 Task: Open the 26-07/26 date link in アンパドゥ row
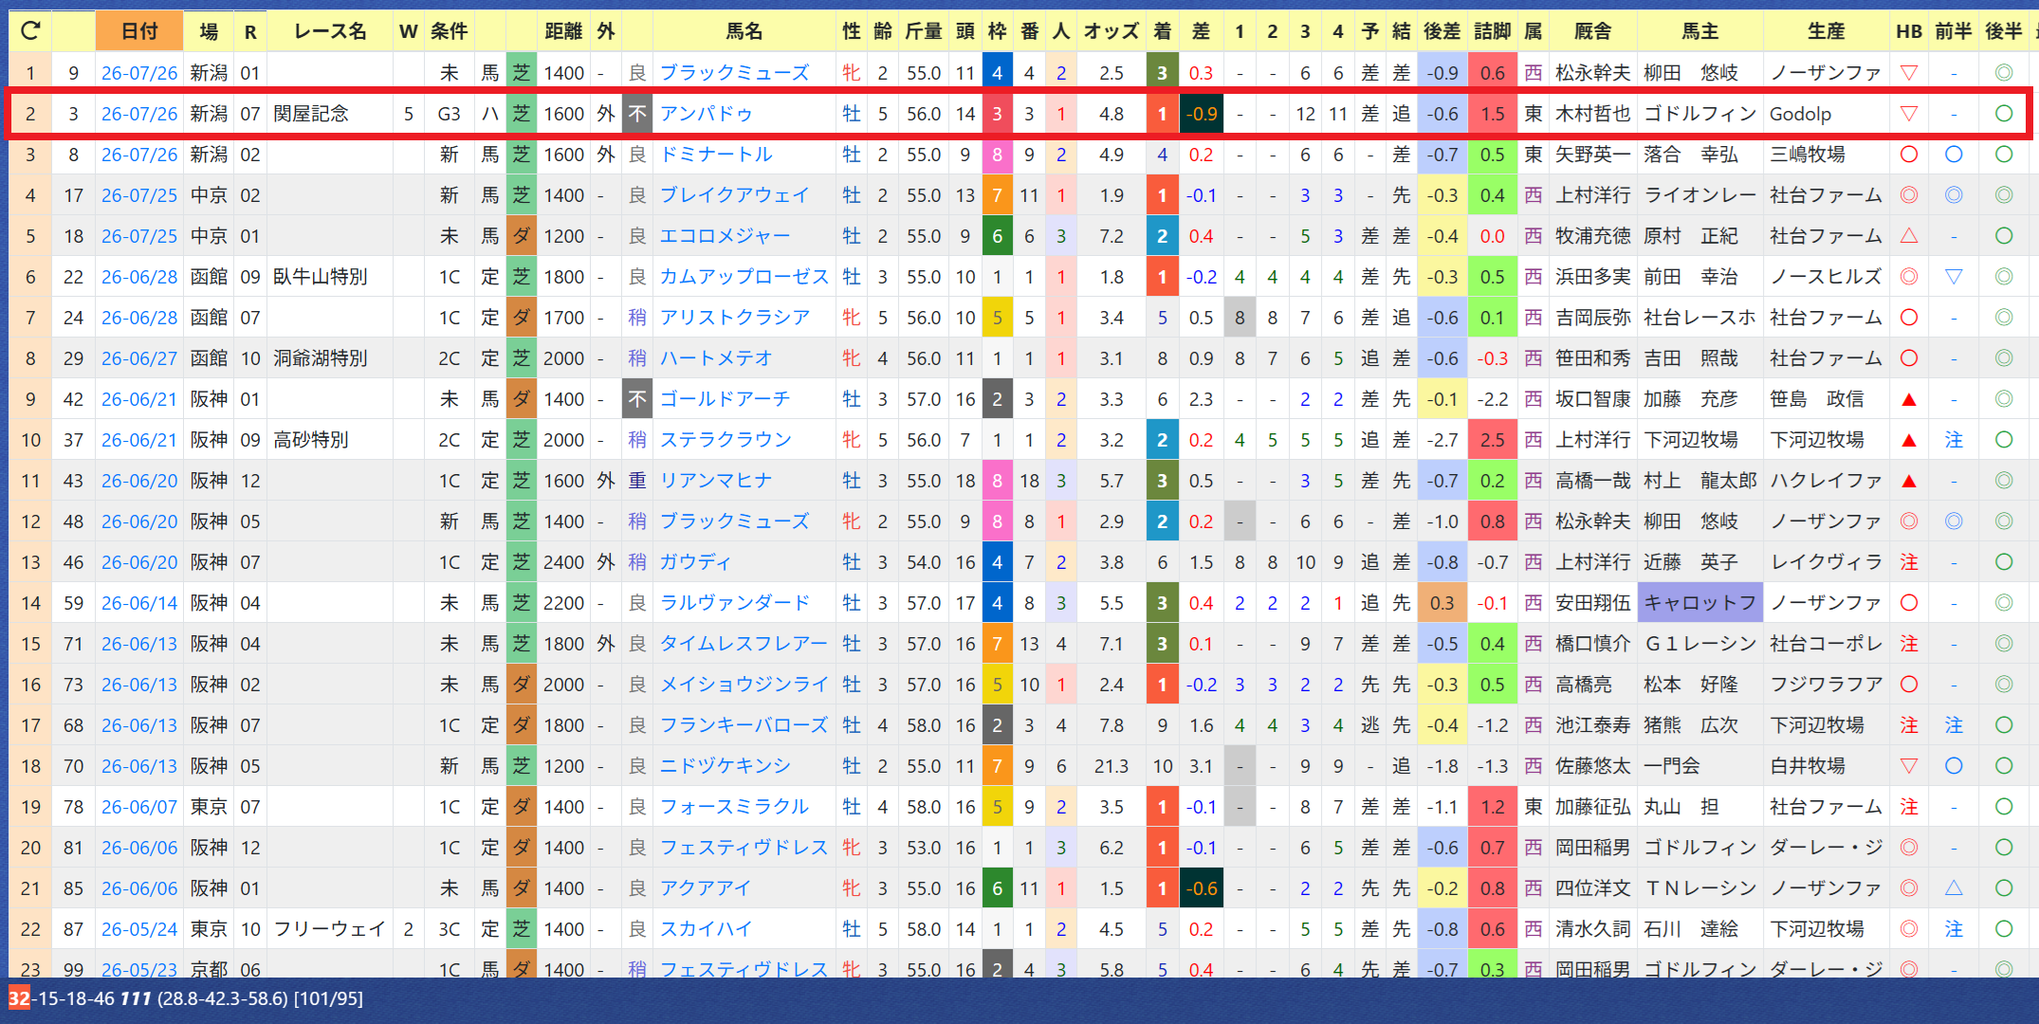(139, 114)
